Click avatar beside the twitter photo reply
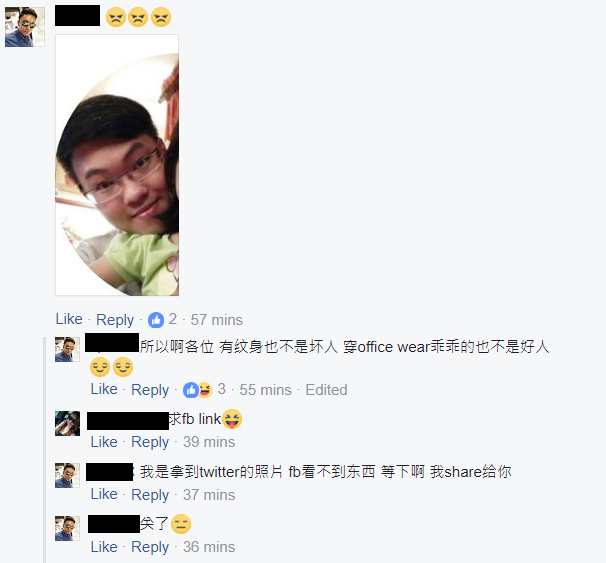 point(67,475)
